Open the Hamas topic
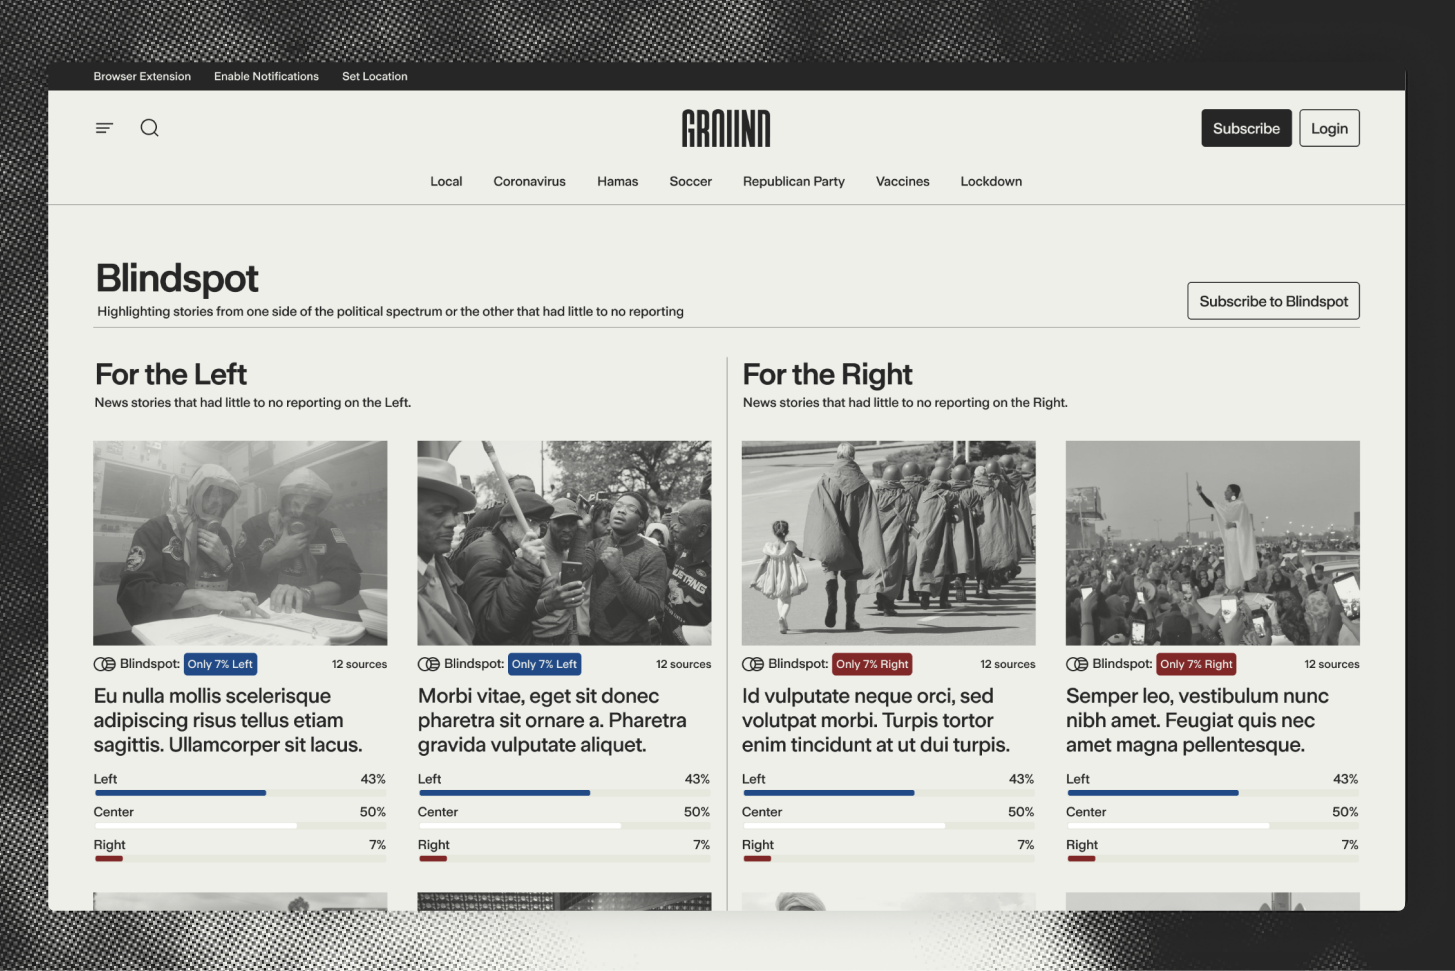1455x971 pixels. (x=617, y=181)
